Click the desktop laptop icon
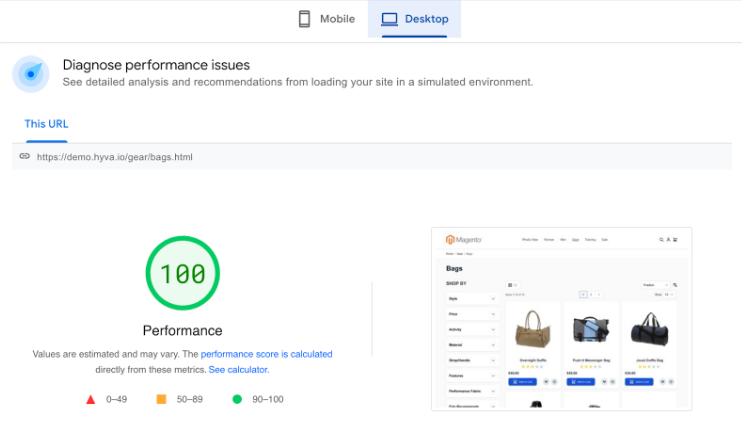The width and height of the screenshot is (742, 442). tap(389, 19)
